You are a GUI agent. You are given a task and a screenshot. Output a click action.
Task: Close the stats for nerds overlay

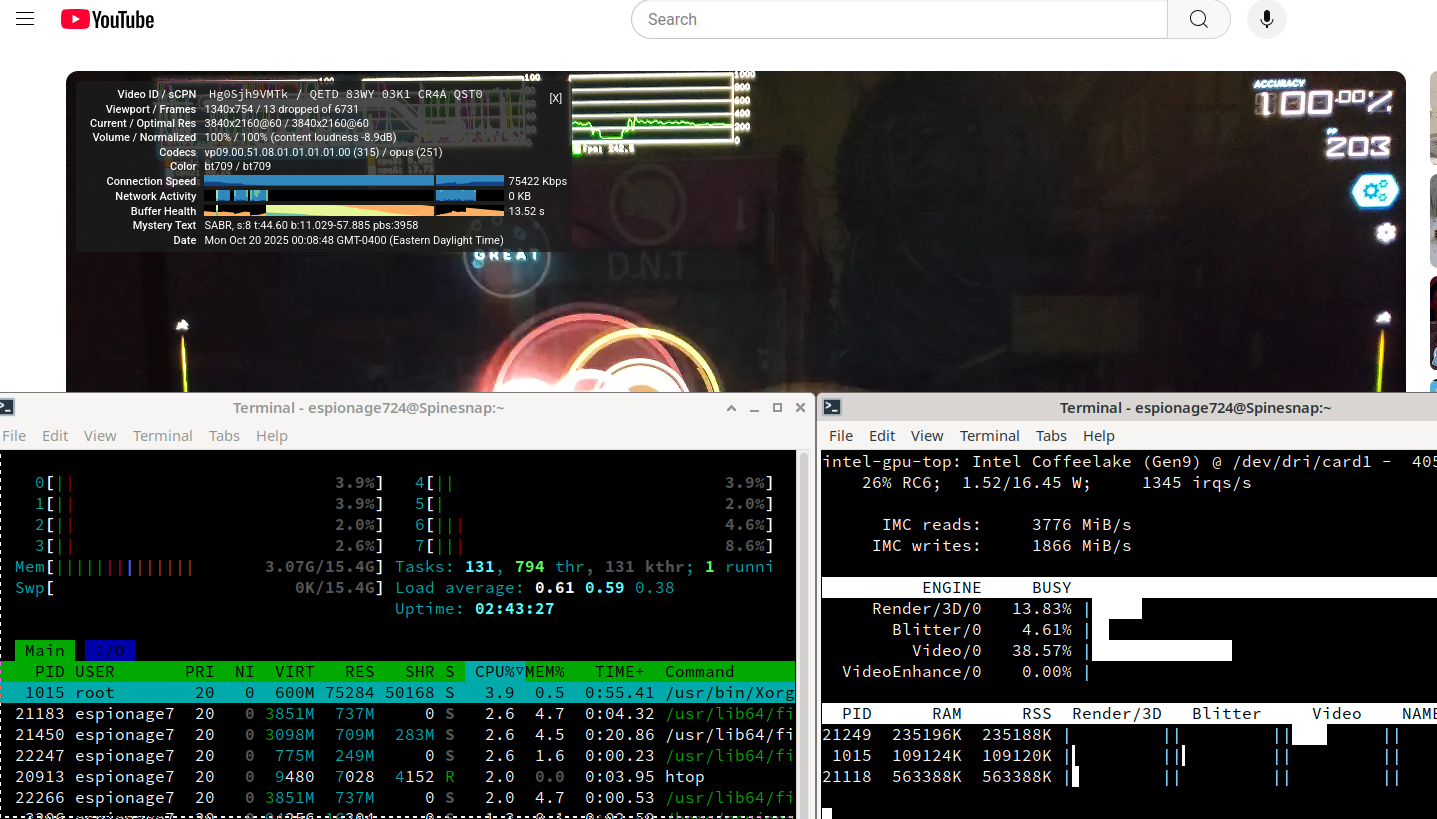pyautogui.click(x=555, y=98)
